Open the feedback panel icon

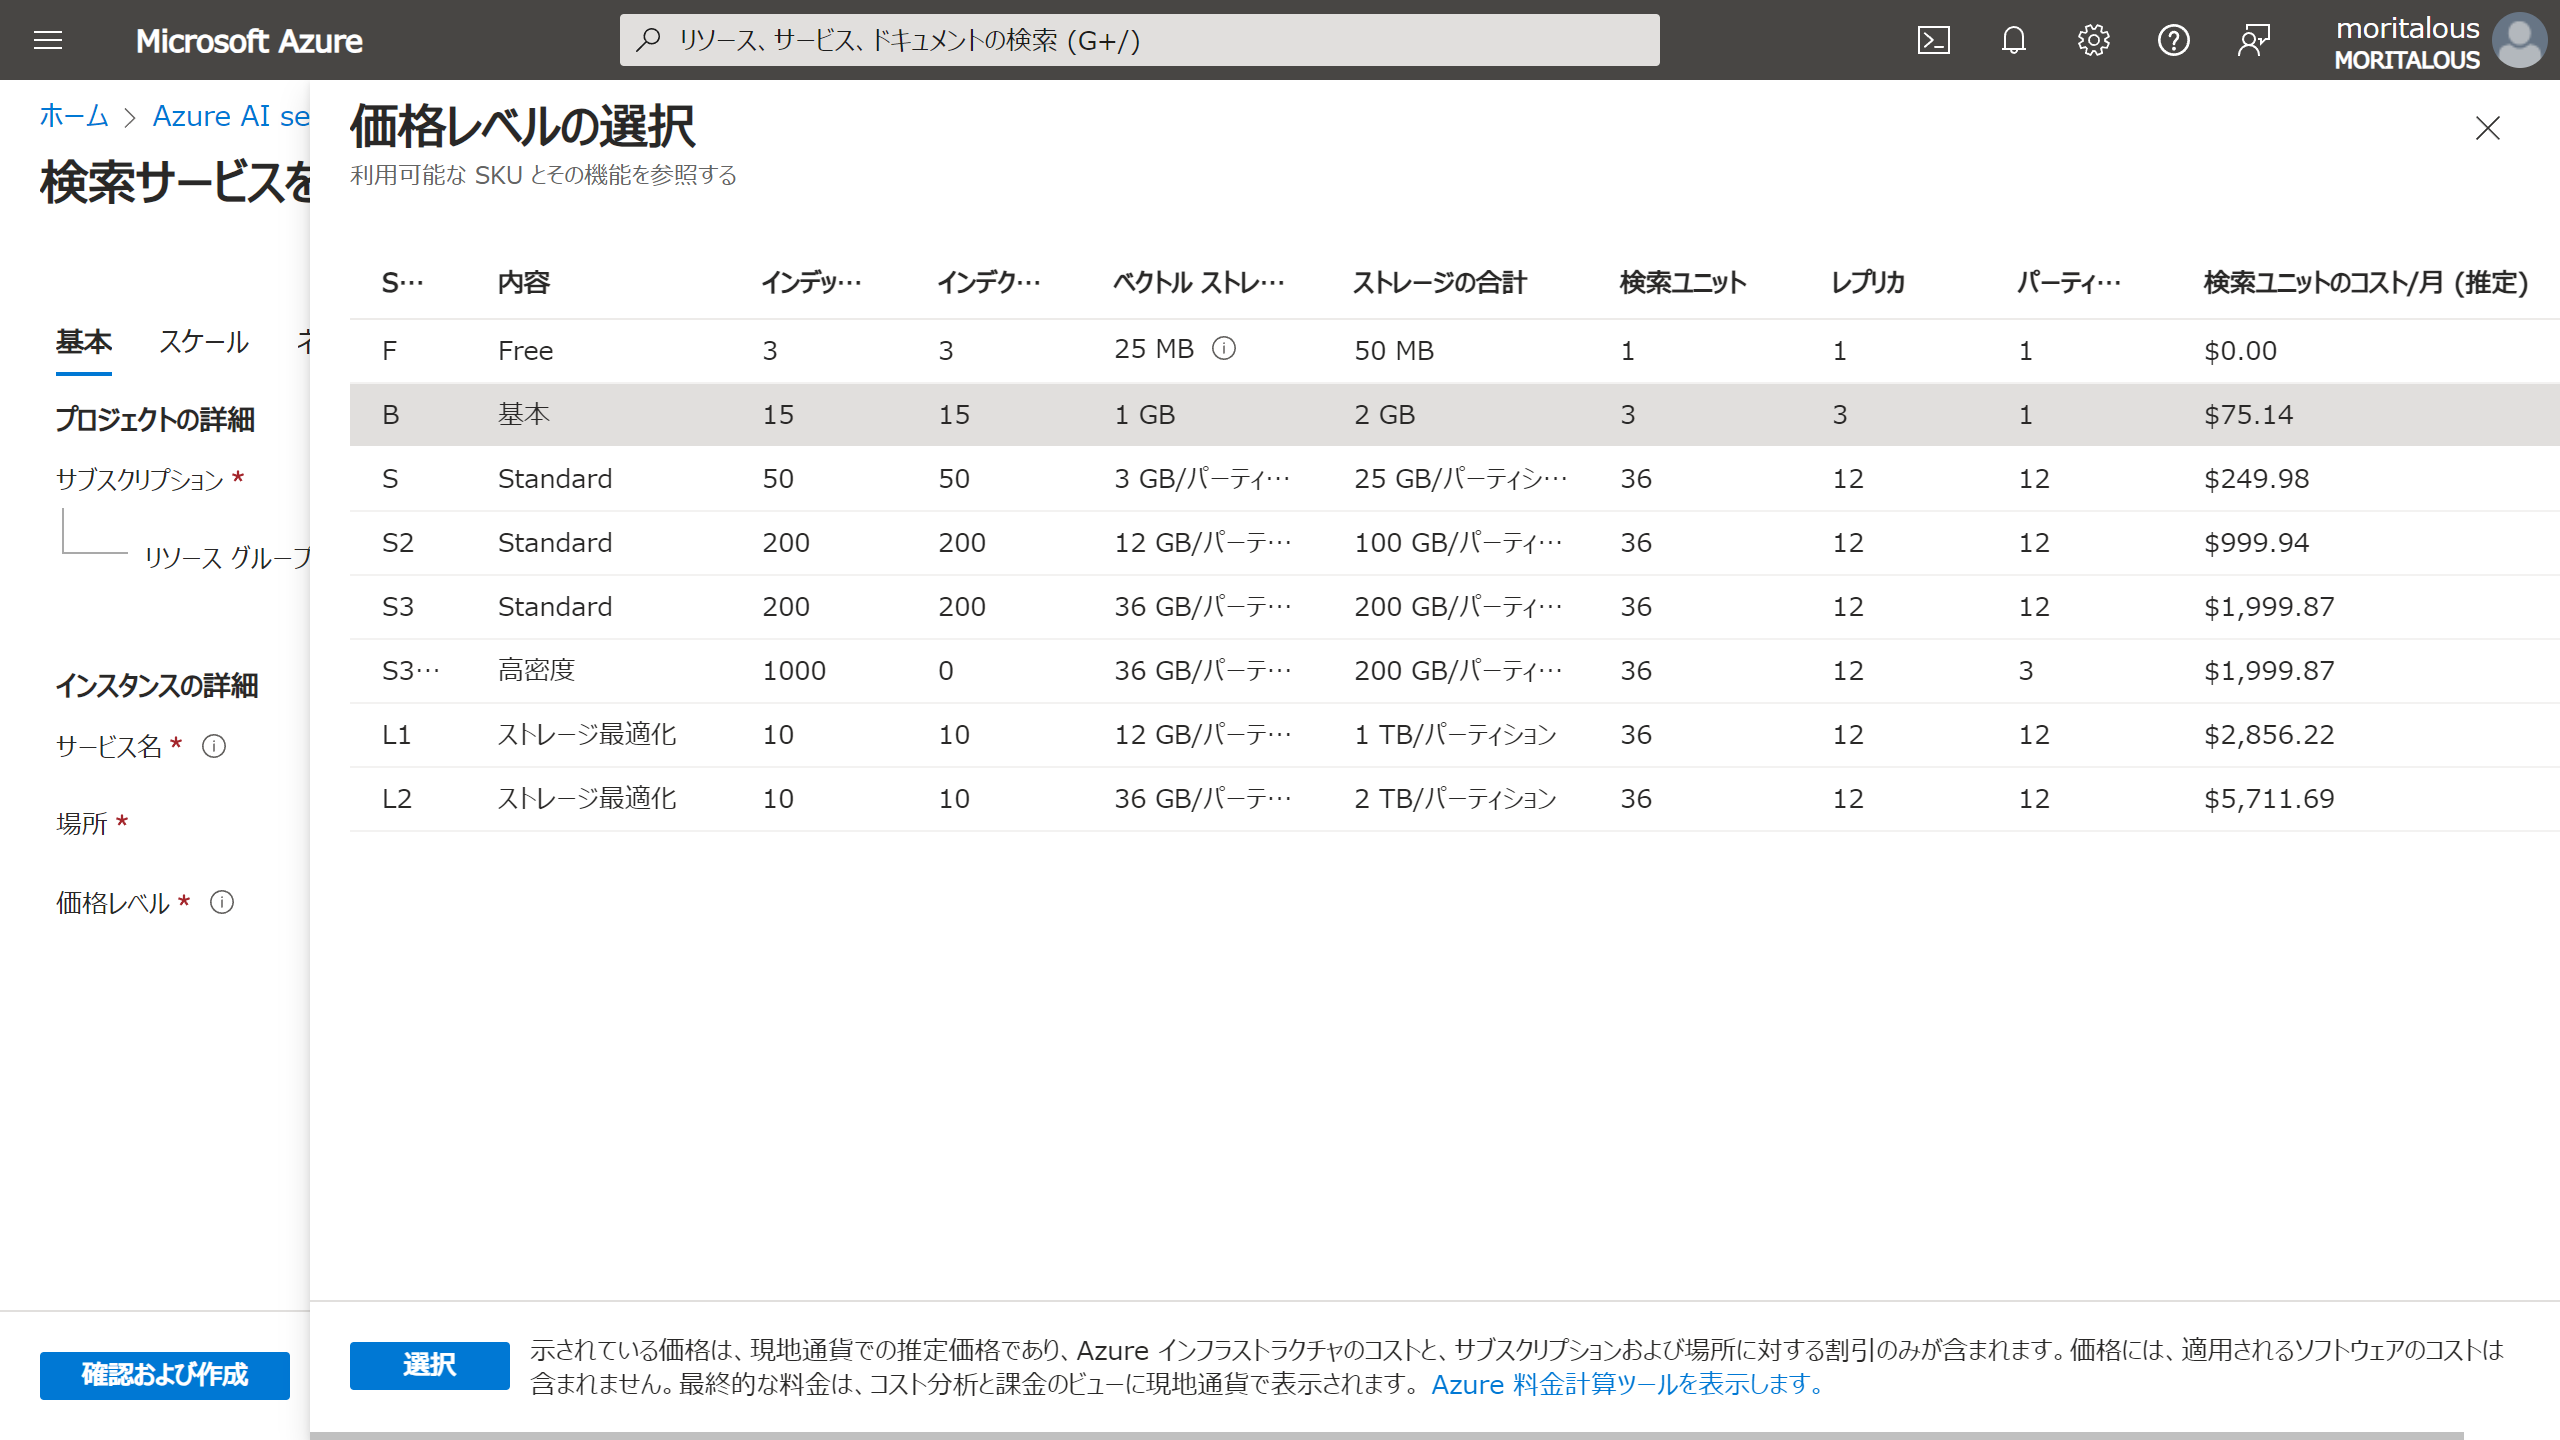point(2254,40)
